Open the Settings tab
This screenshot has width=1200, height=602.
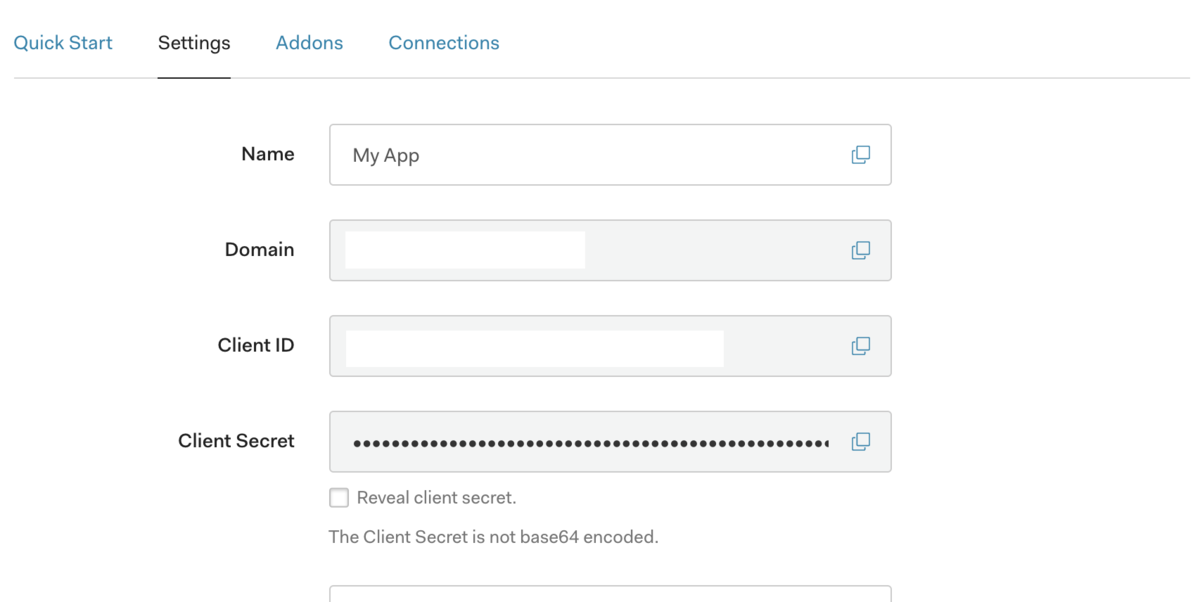click(x=194, y=43)
